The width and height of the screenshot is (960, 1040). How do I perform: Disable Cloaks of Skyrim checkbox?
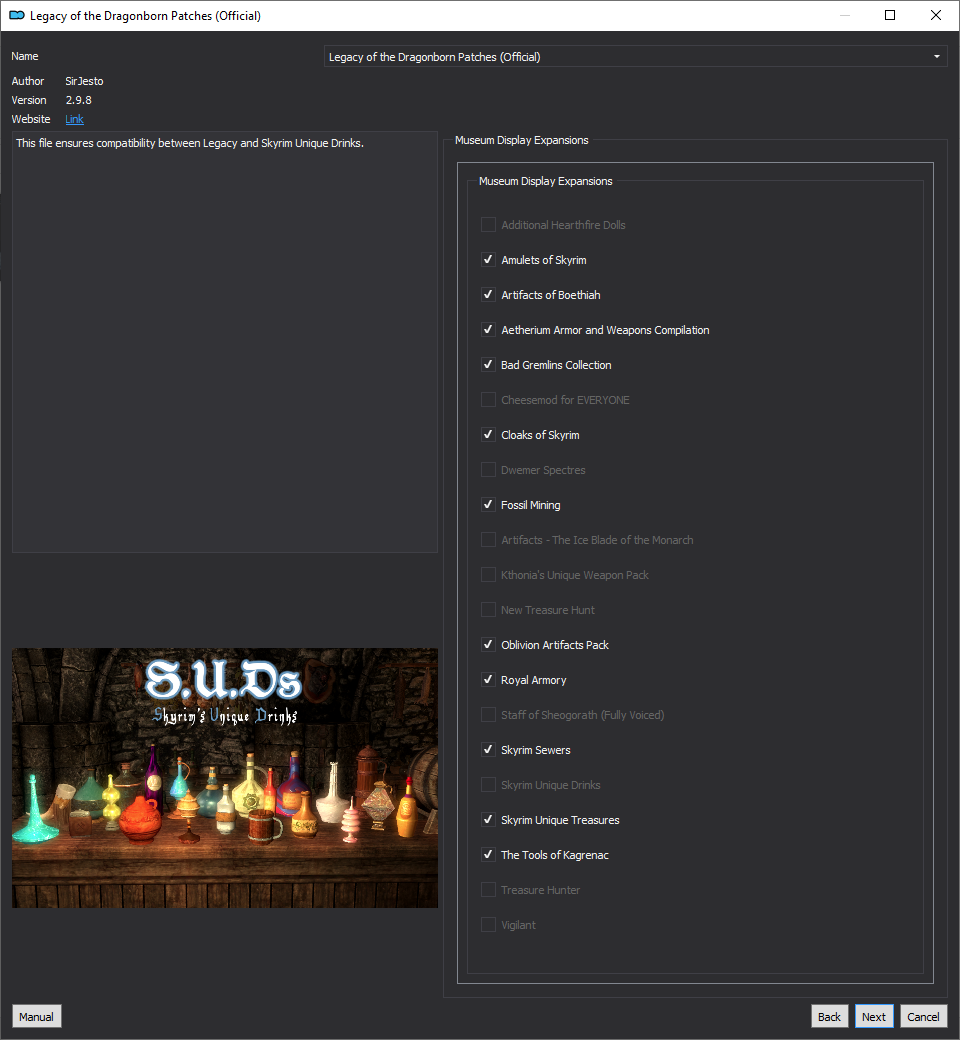(x=488, y=435)
